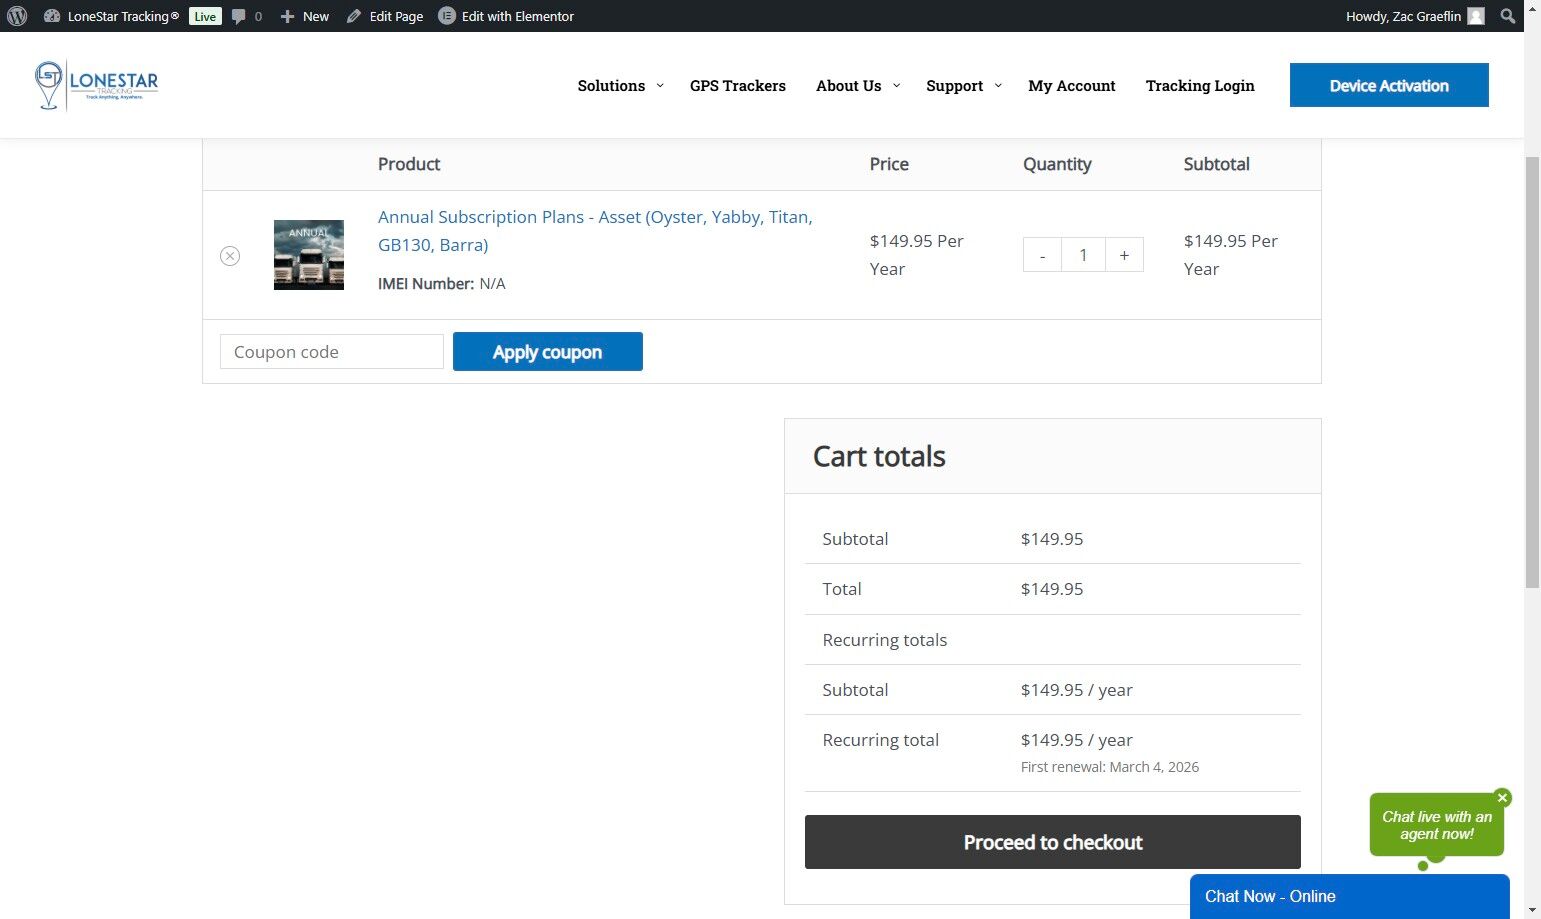This screenshot has height=919, width=1541.
Task: Click the Price column header
Action: (889, 164)
